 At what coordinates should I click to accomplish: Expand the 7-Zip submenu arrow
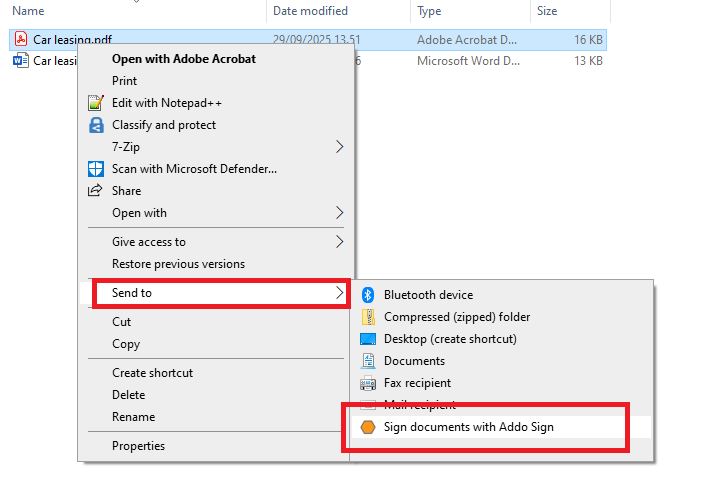tap(339, 147)
